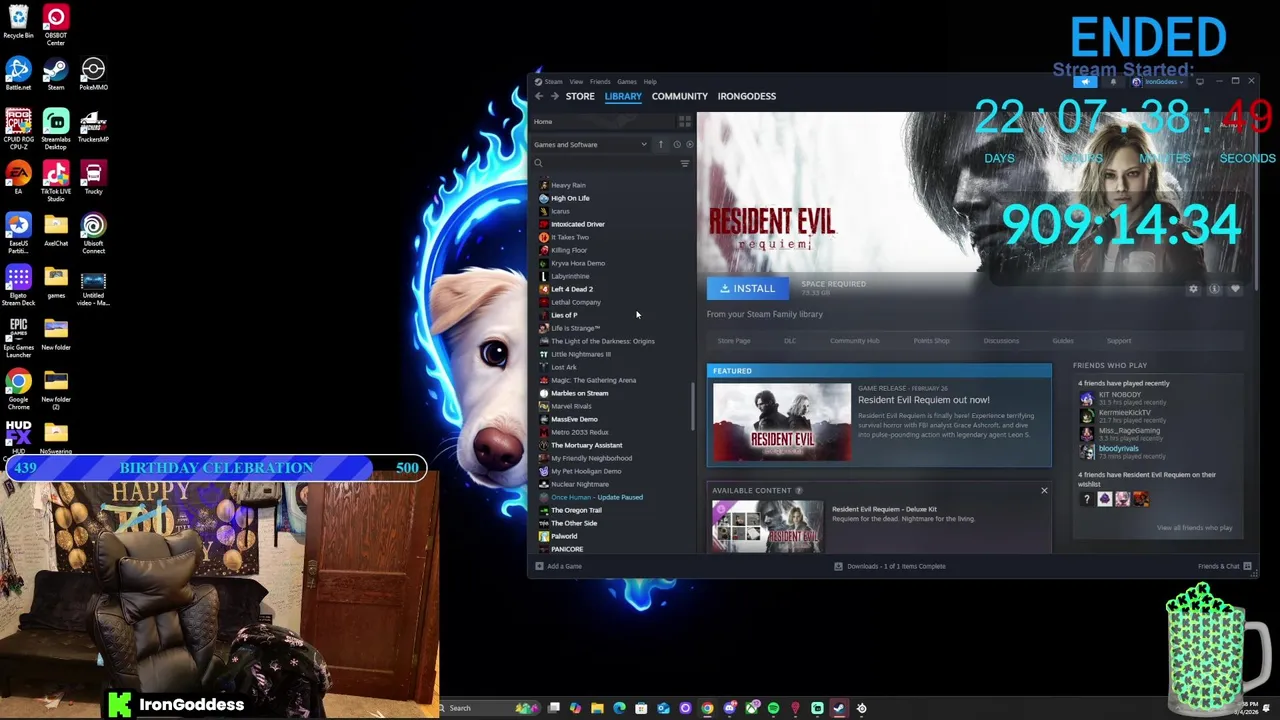Close the Available Content panel
Screen dimensions: 1280x720
click(1044, 490)
